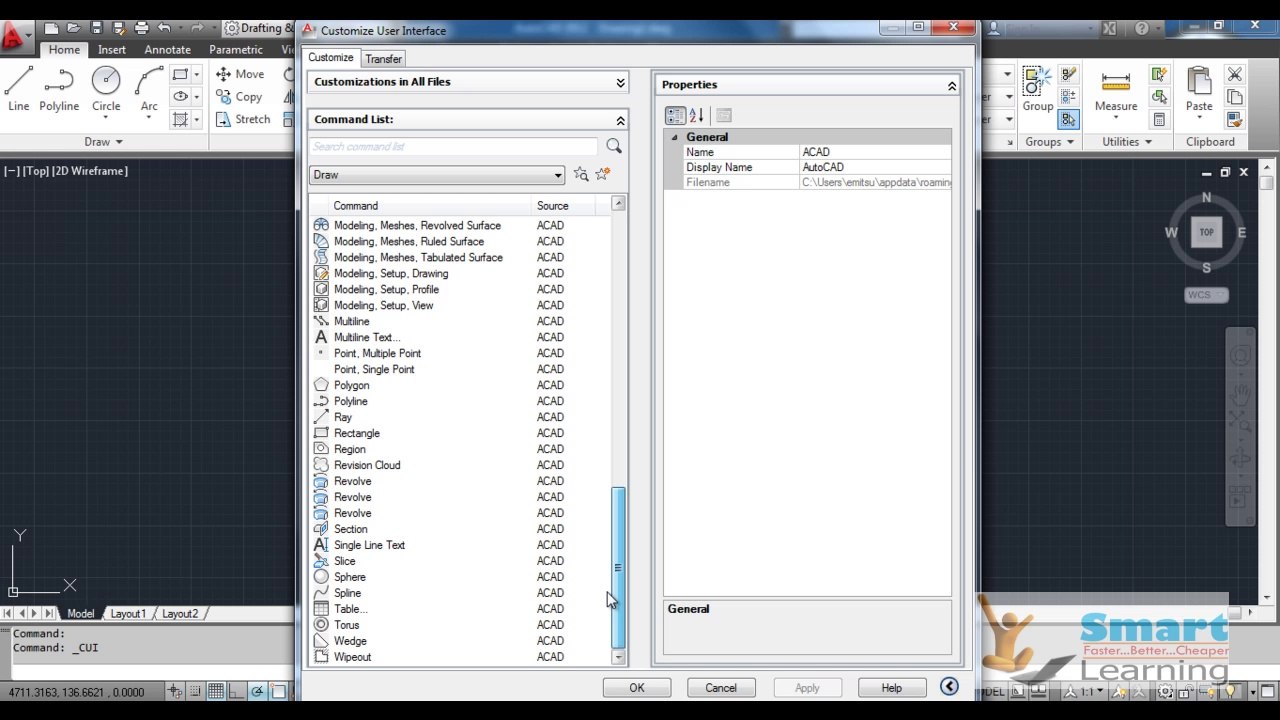Click the Undo arrow in quick access
Screen dimensions: 1280x720
tap(164, 29)
